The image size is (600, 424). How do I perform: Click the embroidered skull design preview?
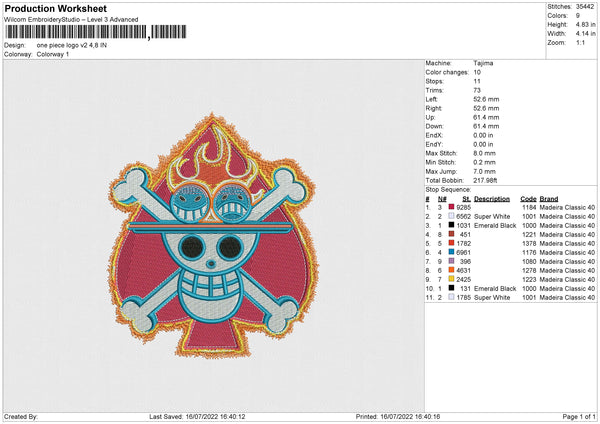[x=212, y=235]
